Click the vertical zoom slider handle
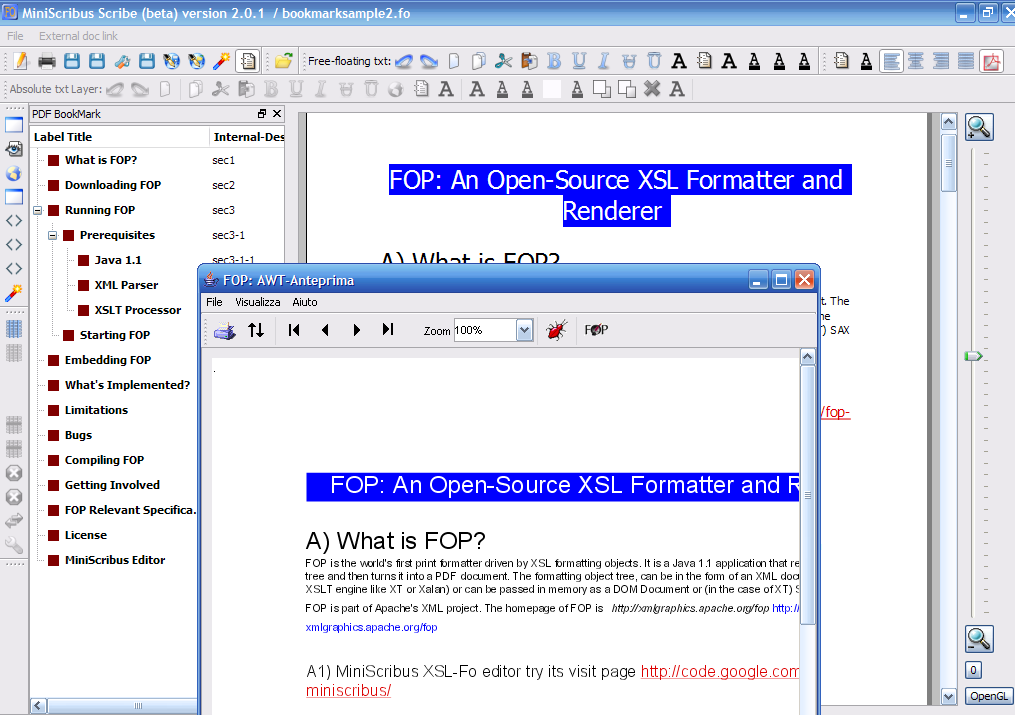 pos(974,357)
